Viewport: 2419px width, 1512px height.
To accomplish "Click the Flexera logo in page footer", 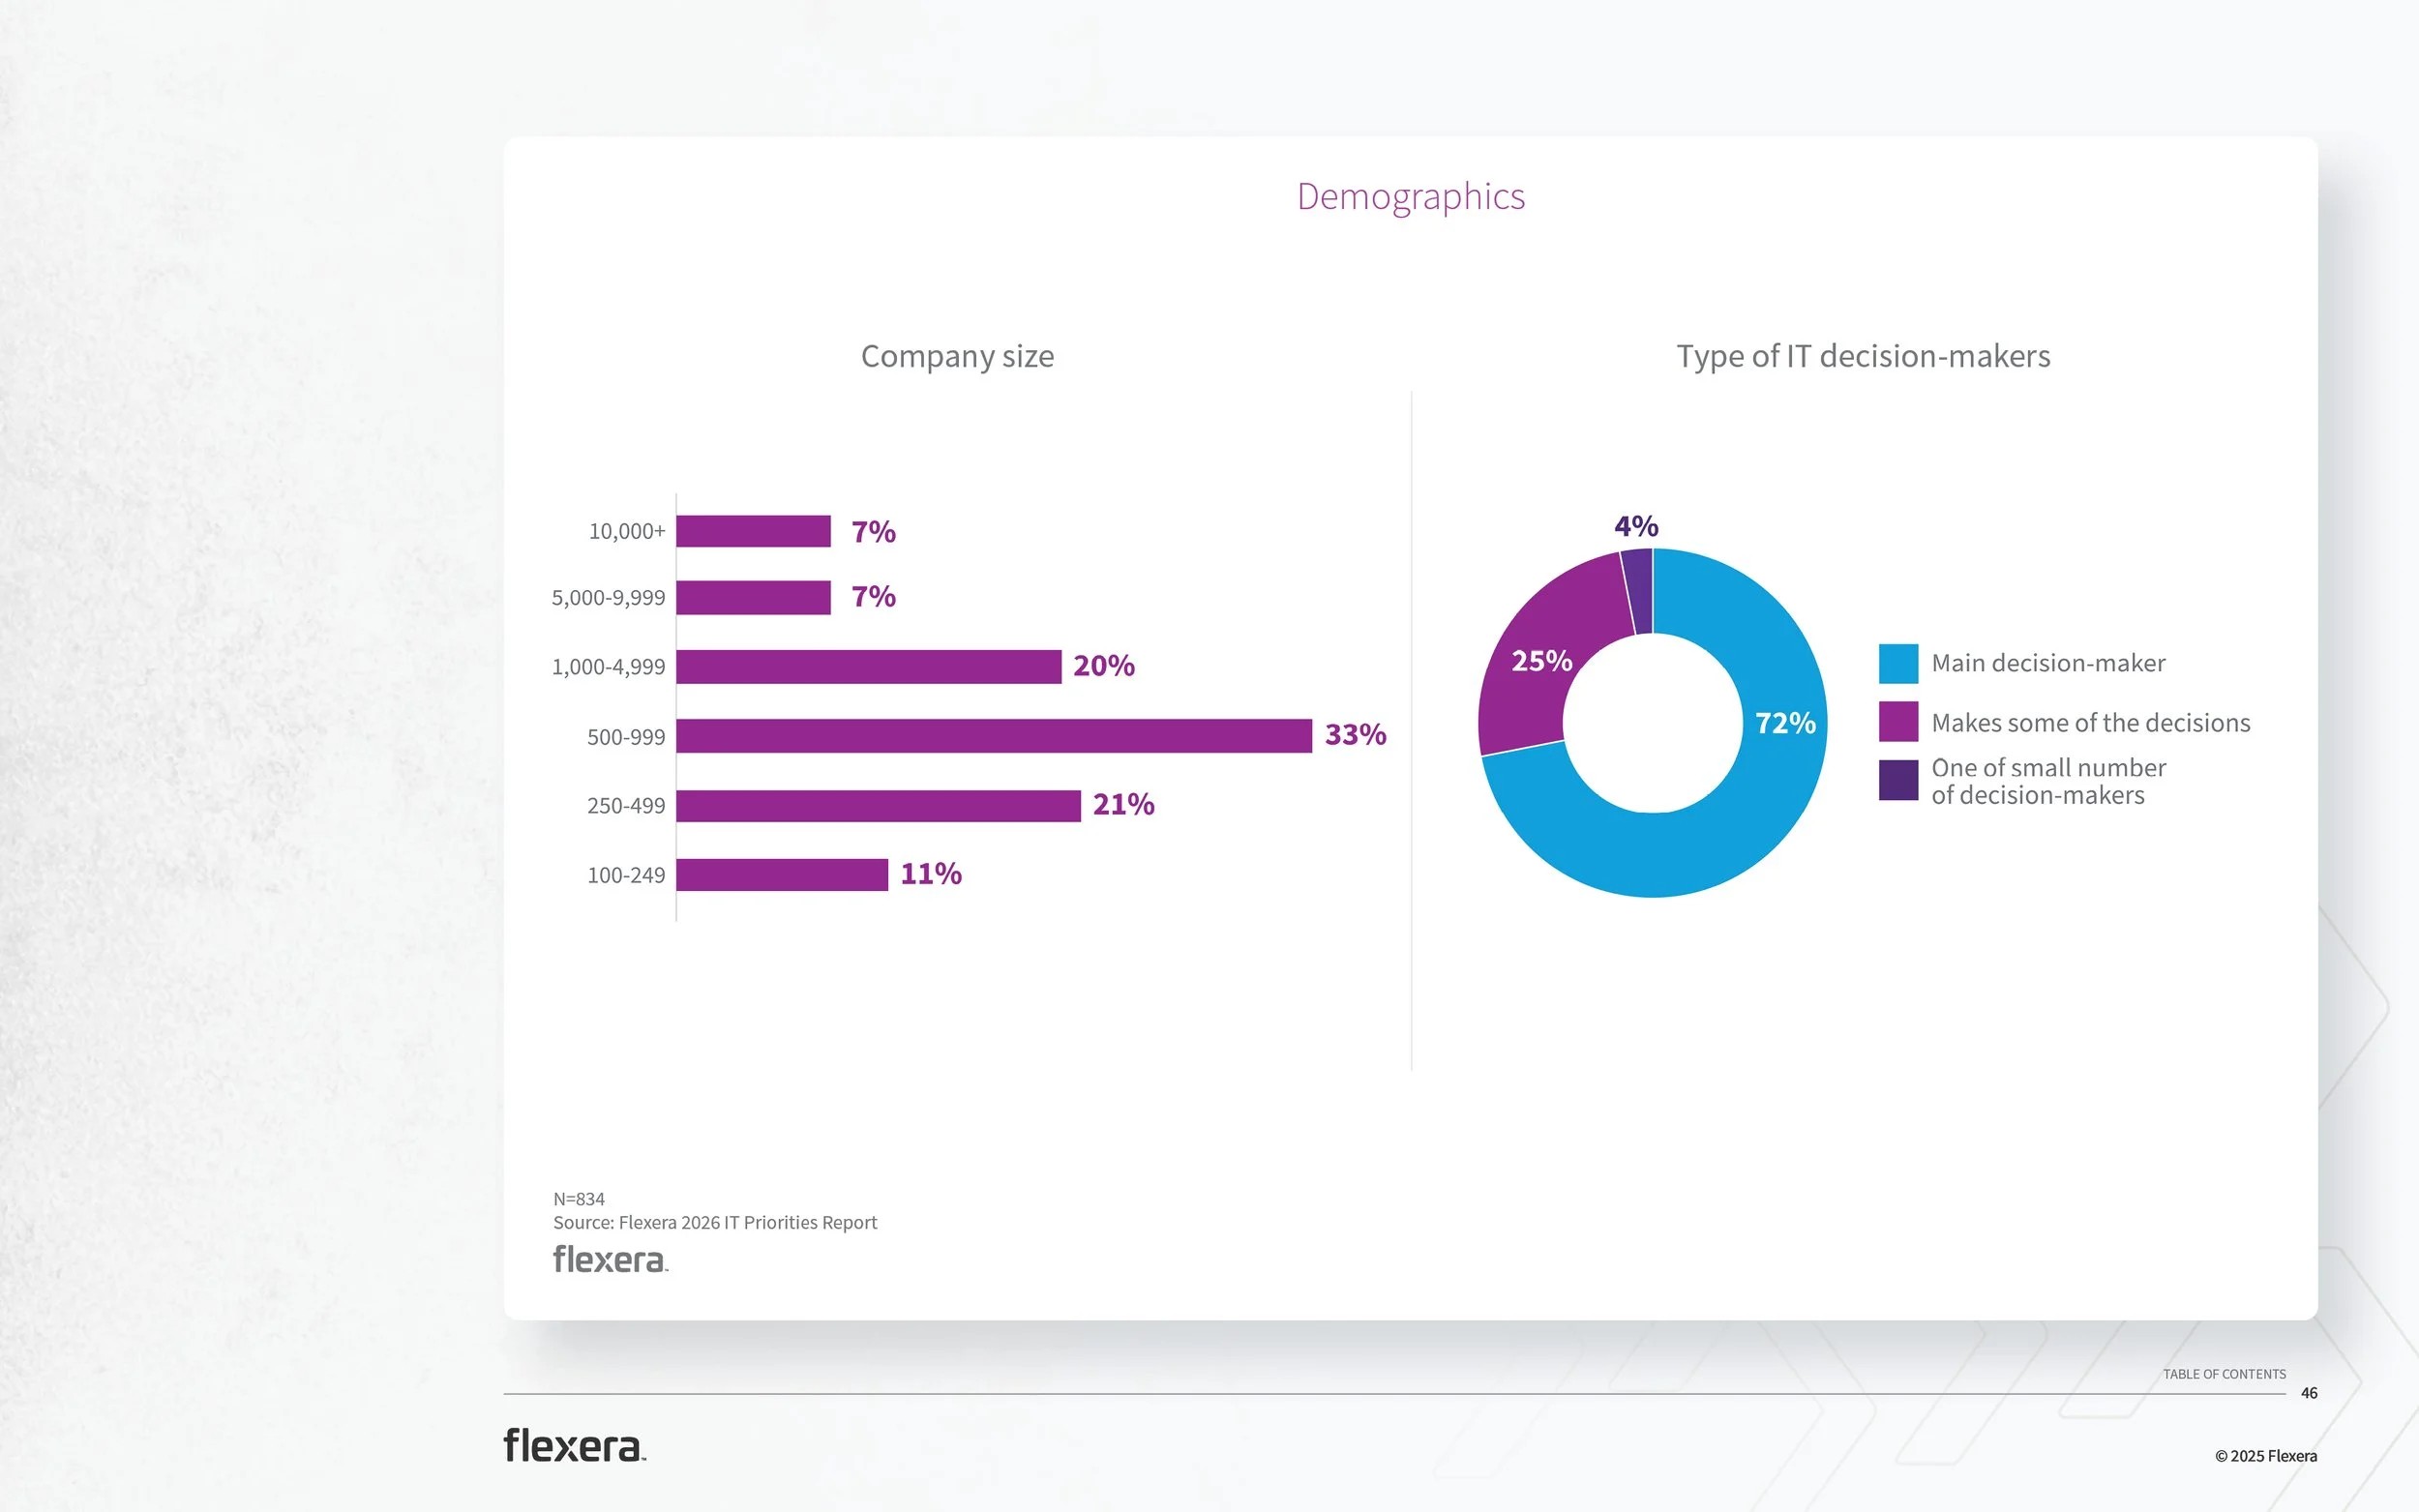I will click(574, 1446).
